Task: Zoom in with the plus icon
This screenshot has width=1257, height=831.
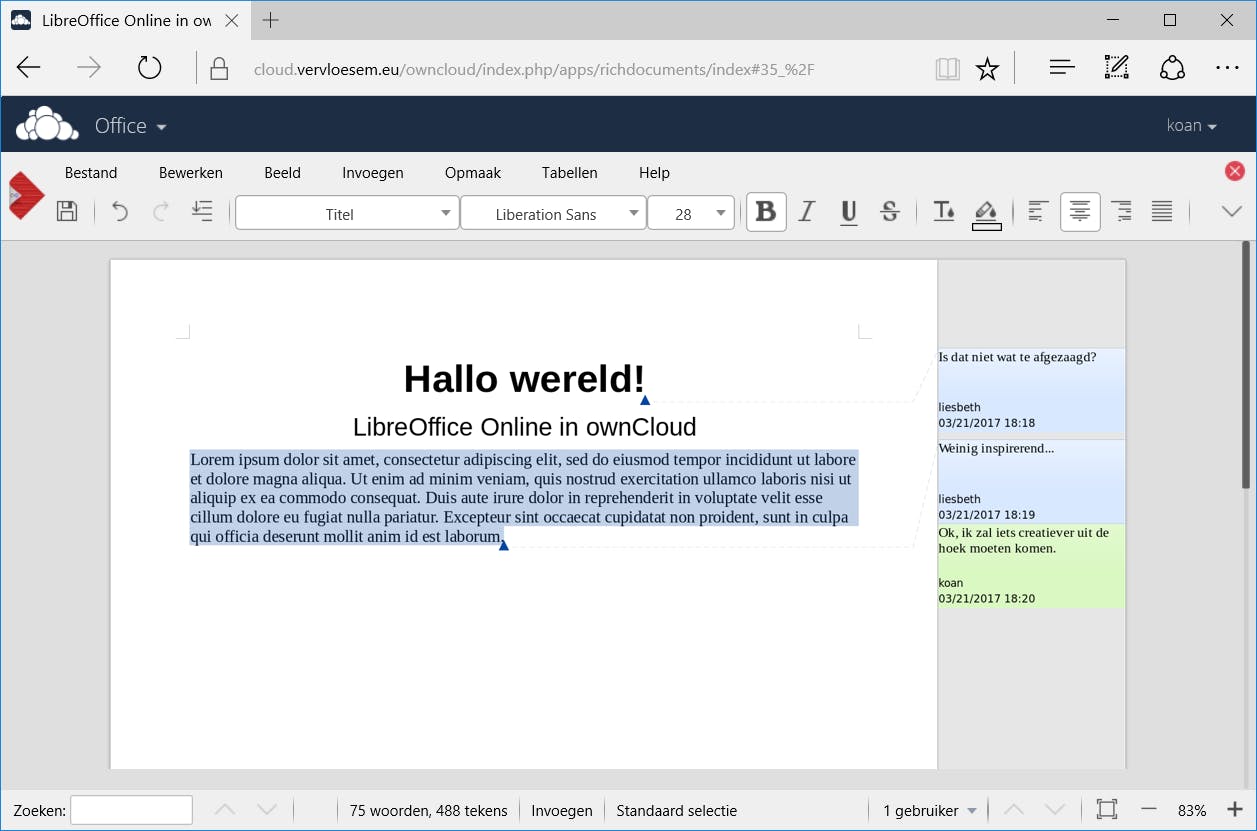Action: coord(1233,810)
